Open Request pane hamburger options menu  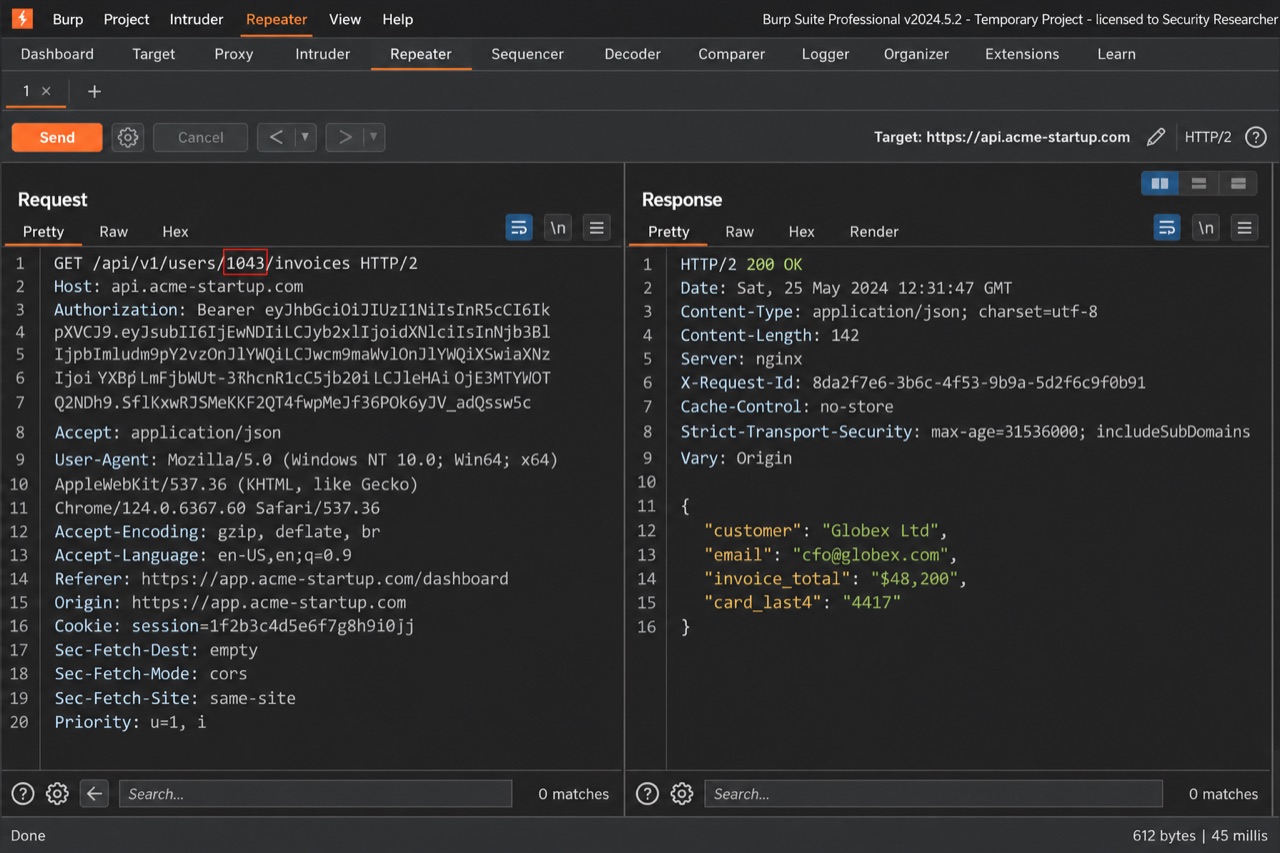click(x=597, y=228)
